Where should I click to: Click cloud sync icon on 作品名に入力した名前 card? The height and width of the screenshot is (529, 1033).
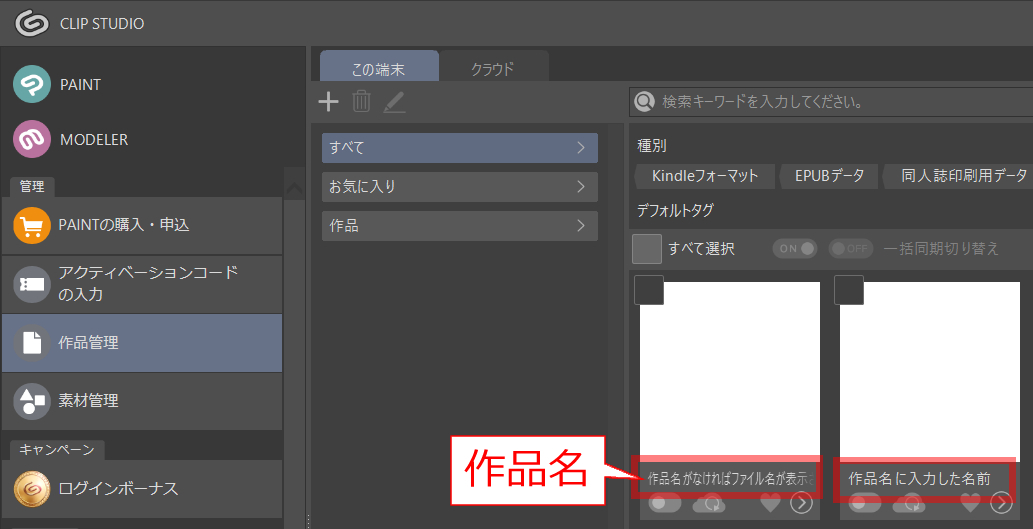pyautogui.click(x=909, y=505)
